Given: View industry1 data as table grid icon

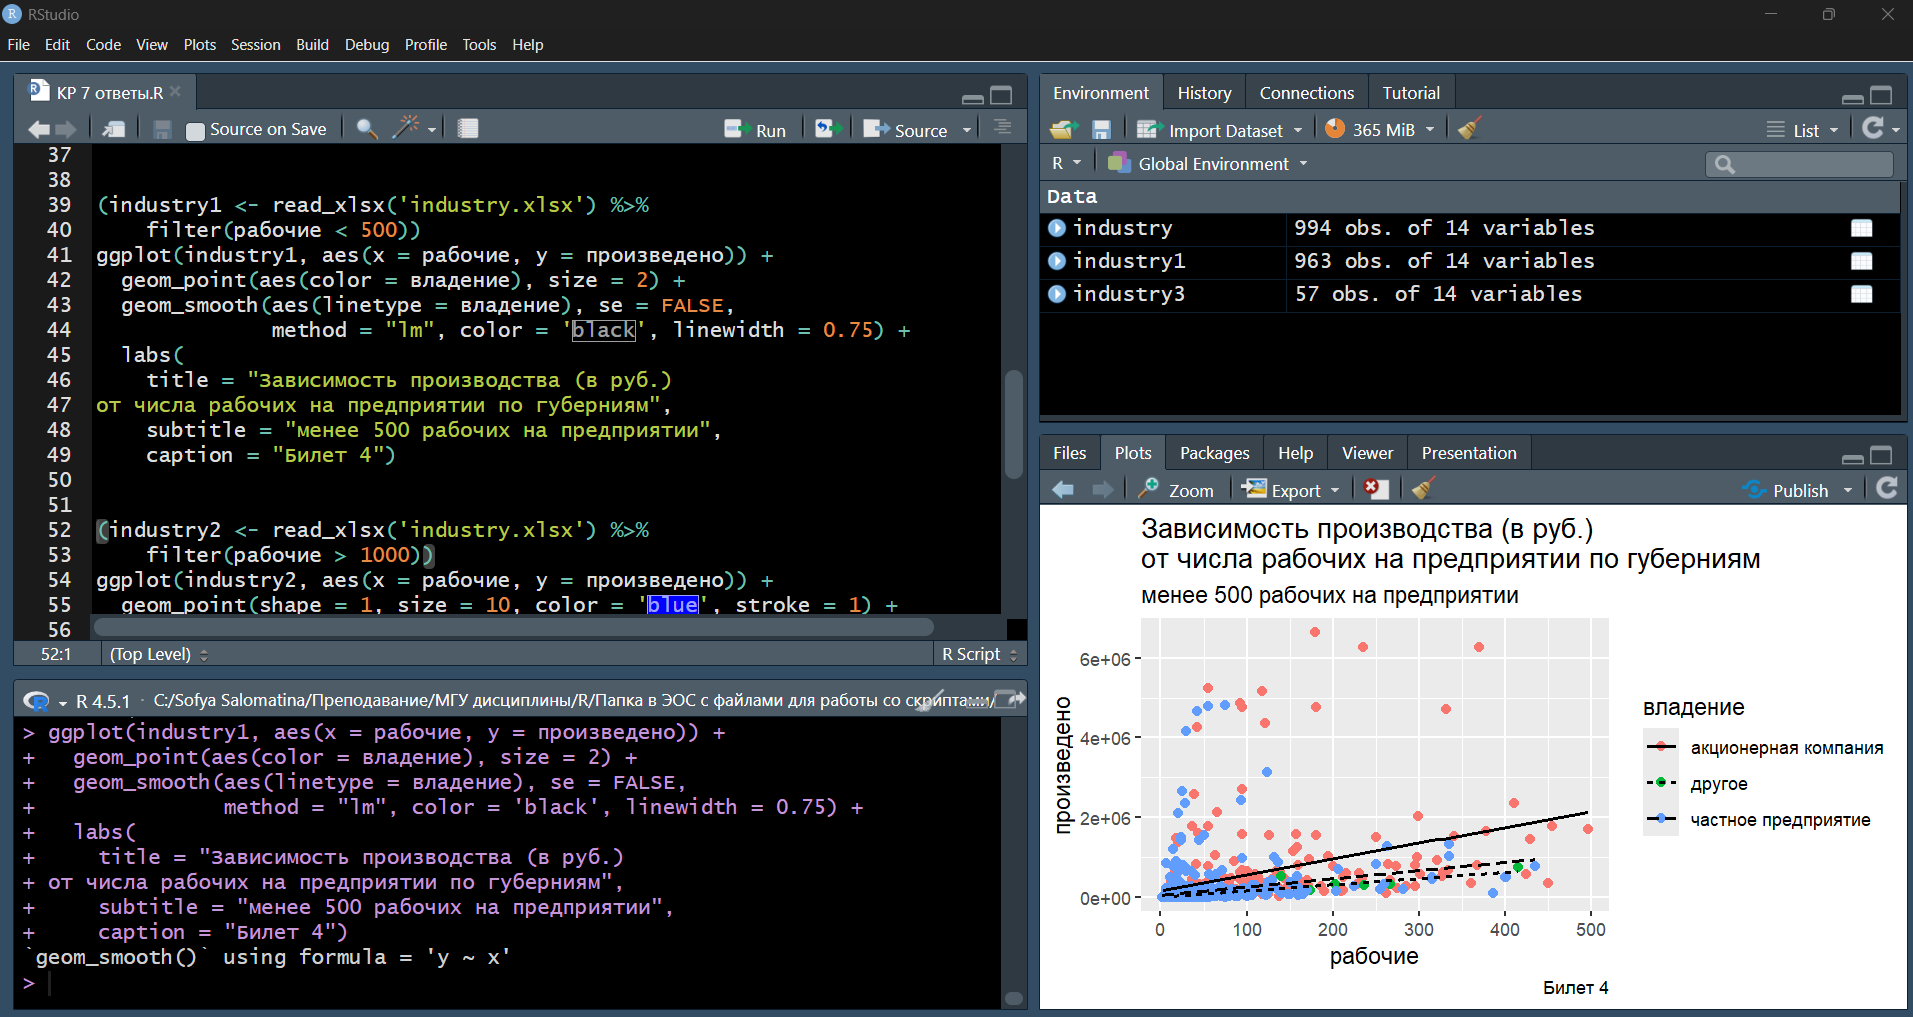Looking at the screenshot, I should (x=1861, y=261).
